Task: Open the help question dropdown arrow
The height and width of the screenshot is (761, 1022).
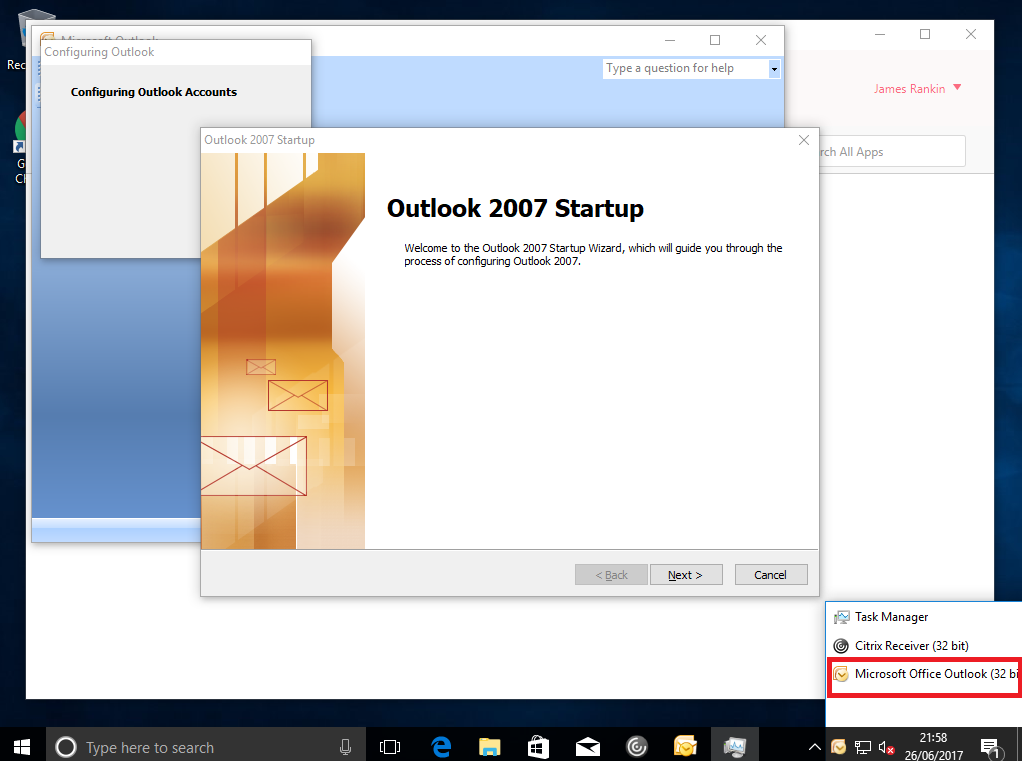Action: click(x=774, y=68)
